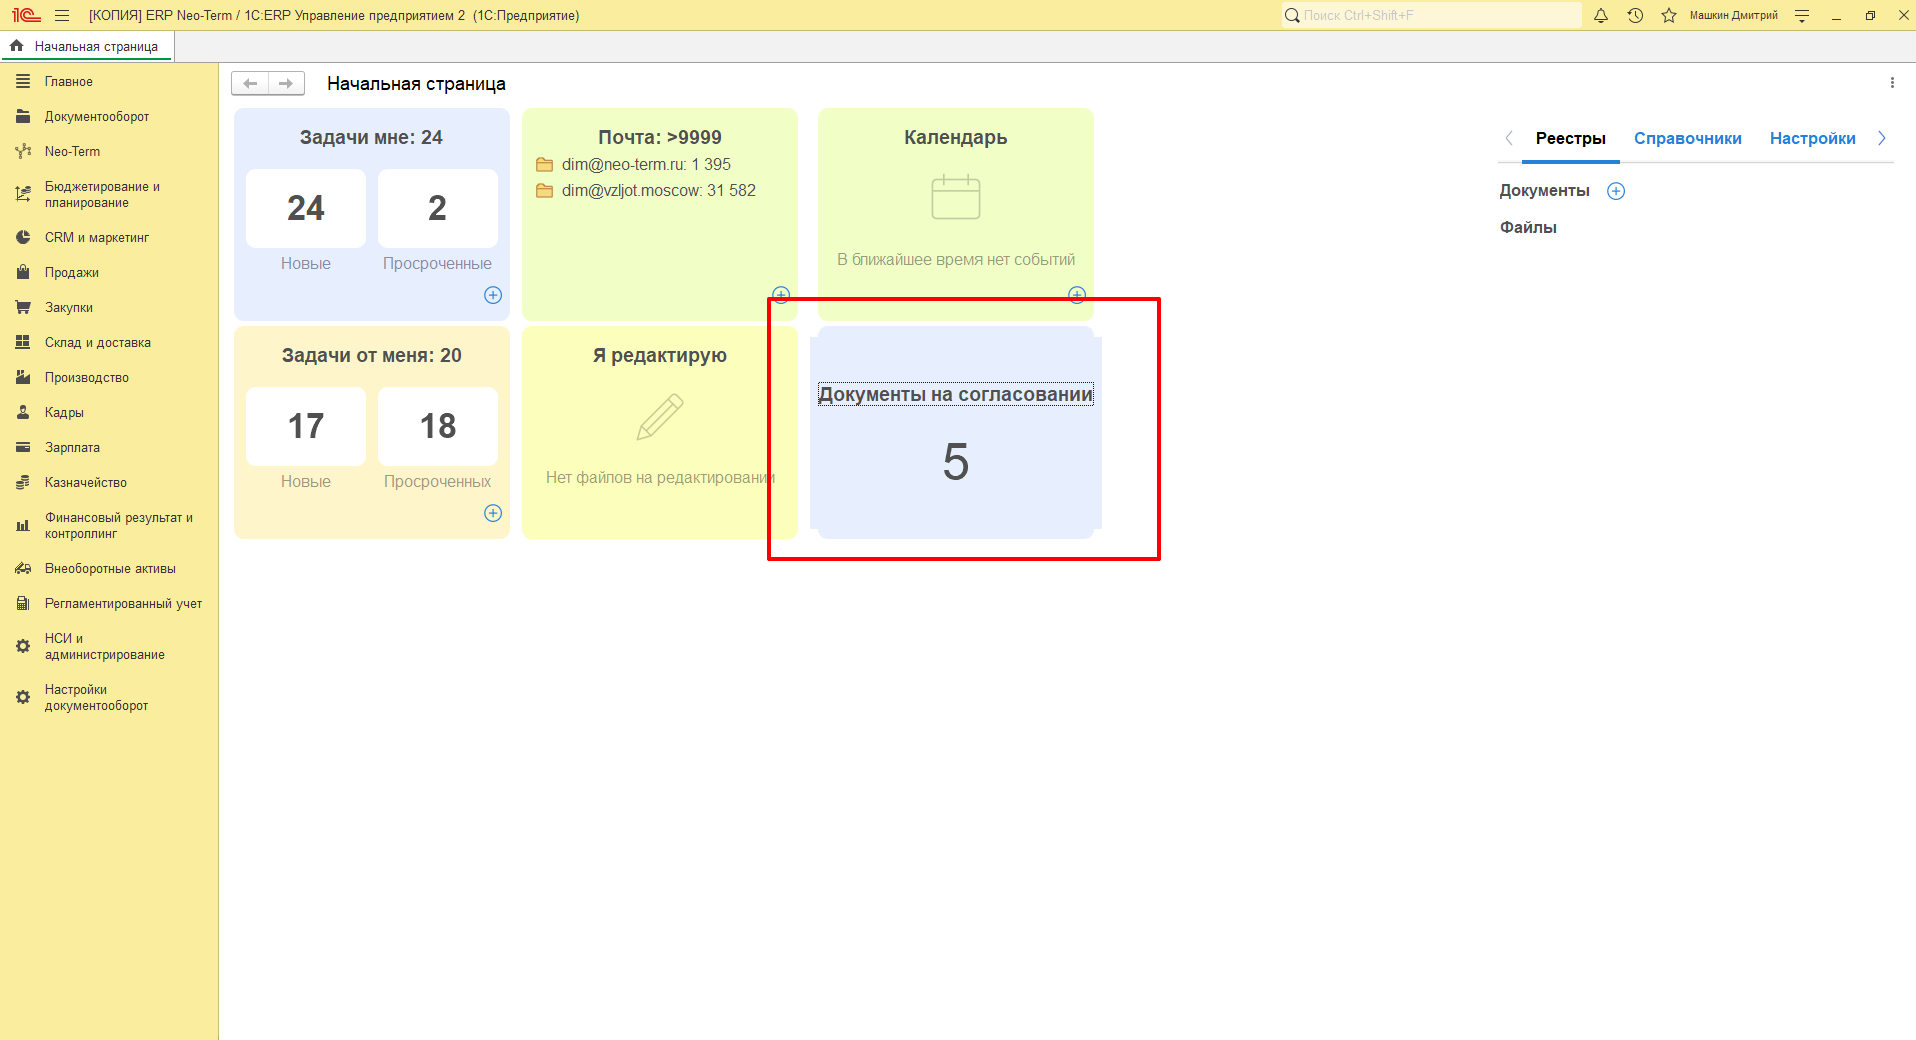Click the calendar icon in Календарь card
1916x1040 pixels.
click(x=956, y=197)
